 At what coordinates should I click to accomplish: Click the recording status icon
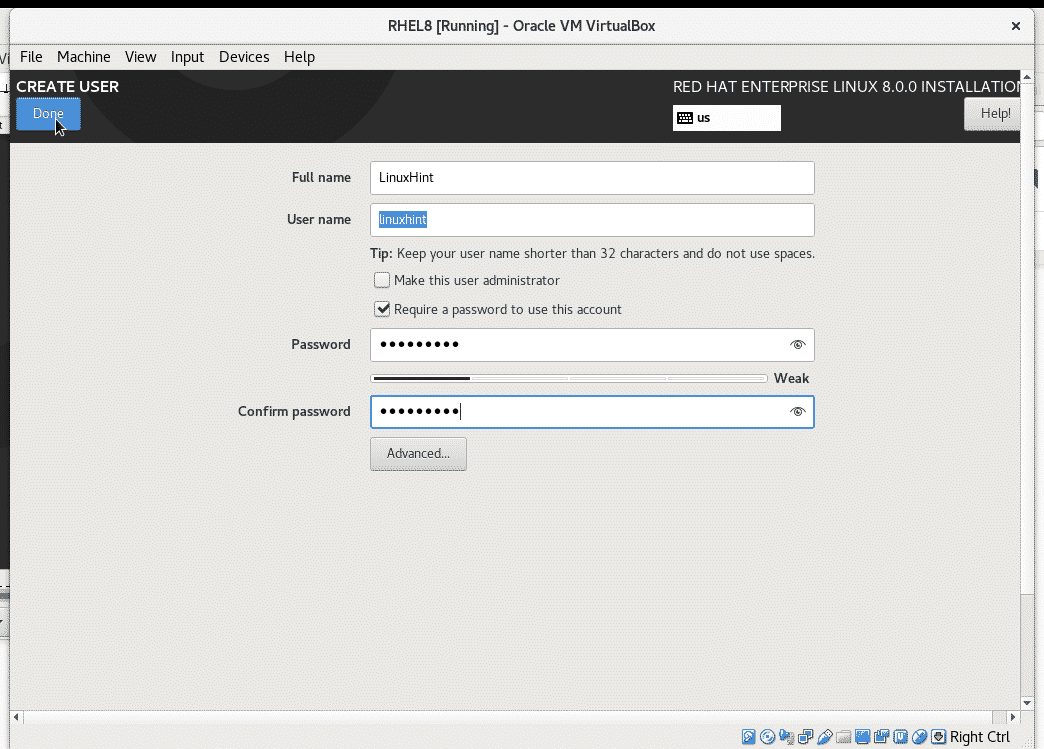[882, 736]
